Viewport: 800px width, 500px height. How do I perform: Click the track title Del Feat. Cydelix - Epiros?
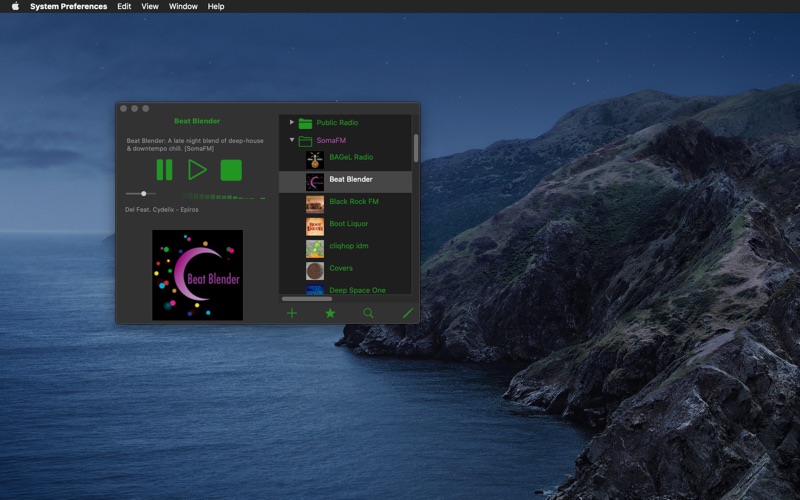[x=162, y=210]
